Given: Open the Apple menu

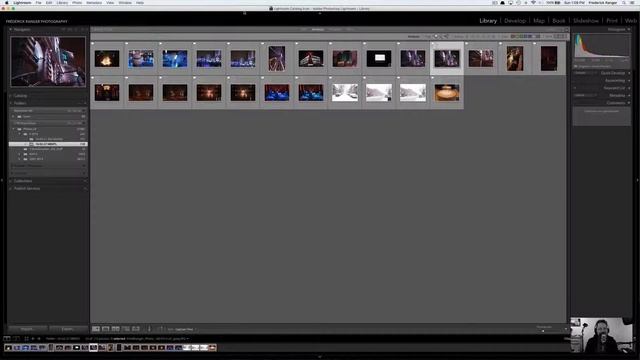Looking at the screenshot, I should pos(6,2).
